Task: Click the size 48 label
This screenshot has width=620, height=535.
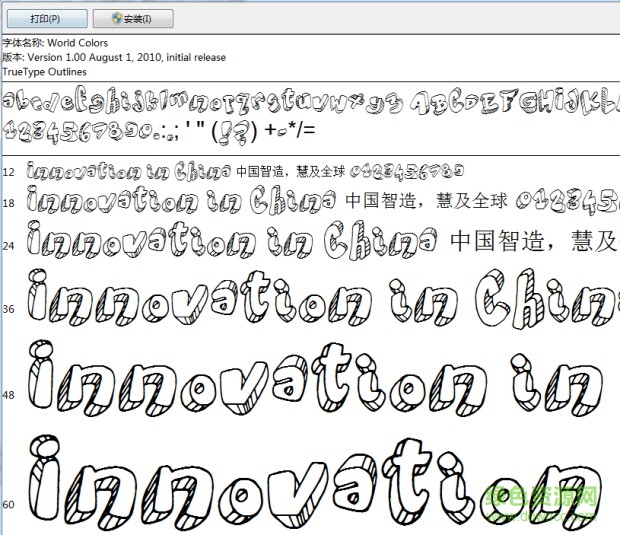Action: 8,395
